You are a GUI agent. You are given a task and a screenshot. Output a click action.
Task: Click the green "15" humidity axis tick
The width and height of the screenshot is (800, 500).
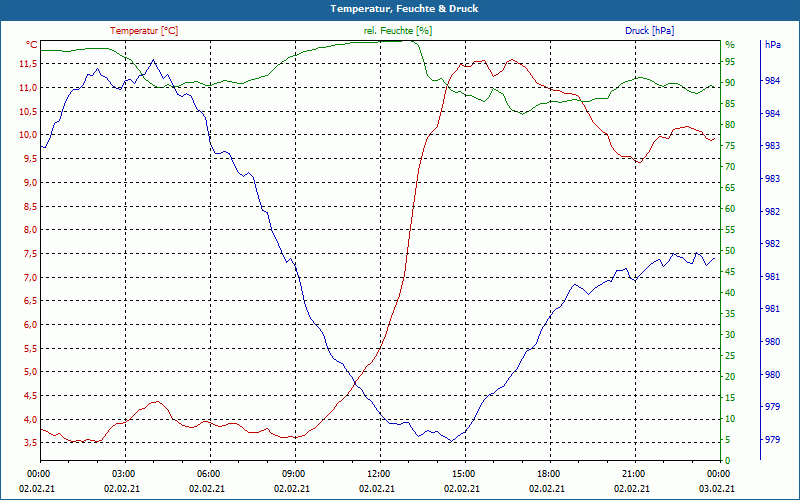730,398
